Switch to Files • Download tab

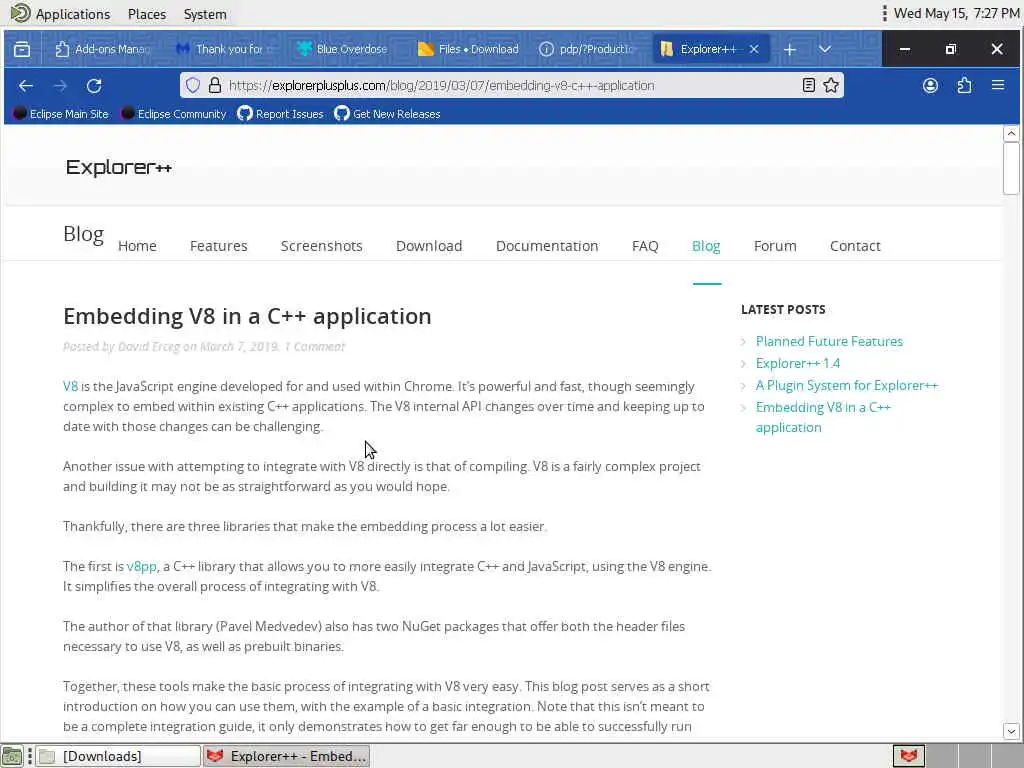click(x=468, y=49)
